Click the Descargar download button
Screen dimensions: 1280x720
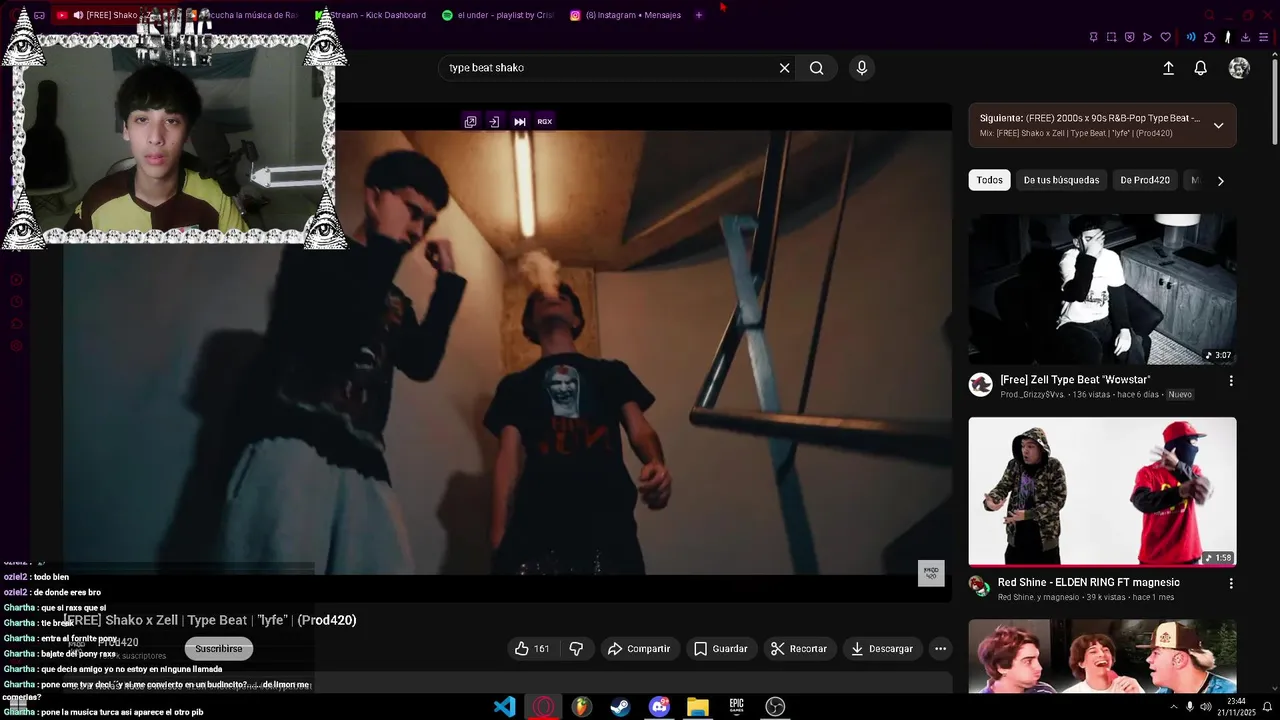click(882, 649)
